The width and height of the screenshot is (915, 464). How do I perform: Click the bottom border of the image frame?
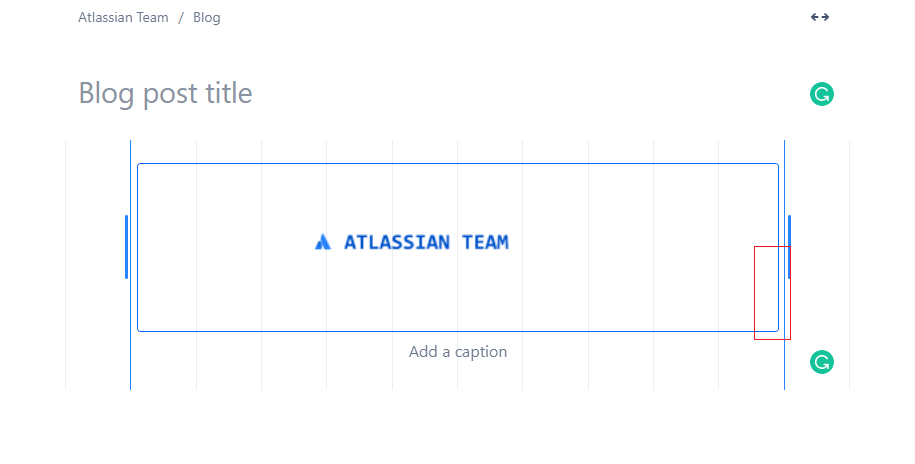point(458,331)
